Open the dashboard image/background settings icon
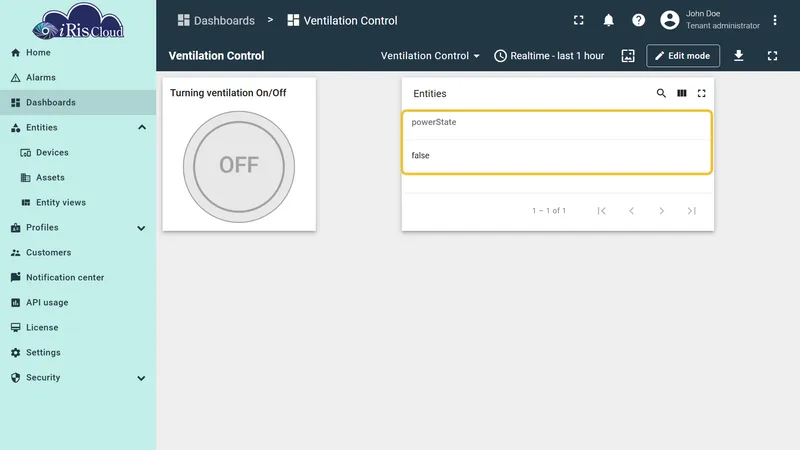 pyautogui.click(x=628, y=56)
